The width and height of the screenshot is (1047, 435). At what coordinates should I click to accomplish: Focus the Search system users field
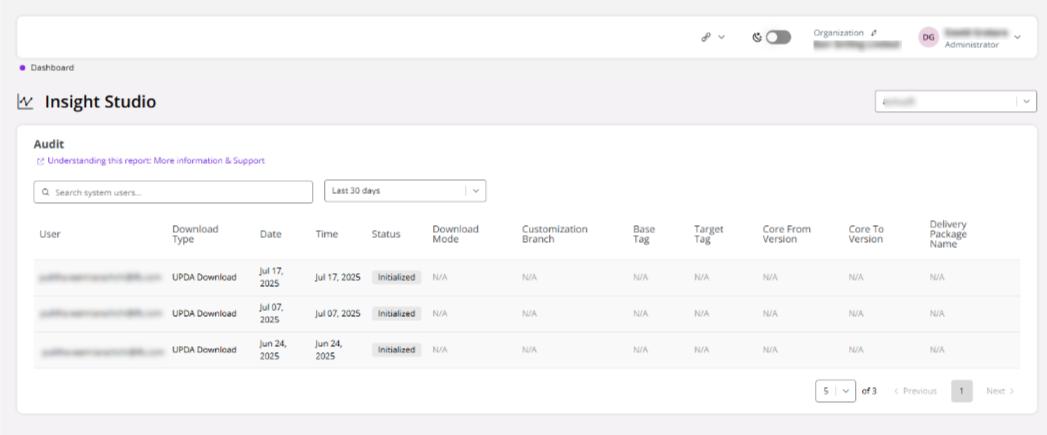[173, 192]
